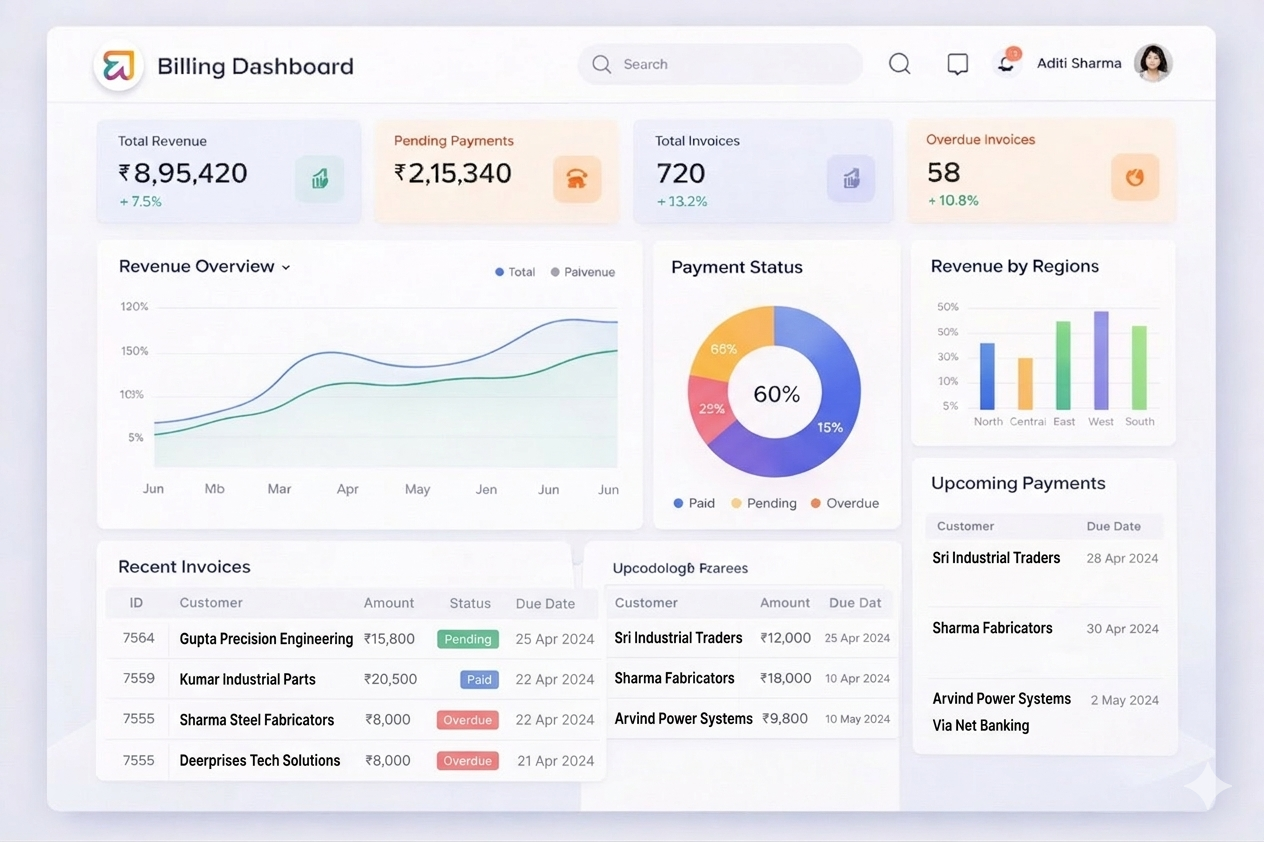Open the Gupta Precision Engineering invoice row
The image size is (1264, 842).
(355, 639)
